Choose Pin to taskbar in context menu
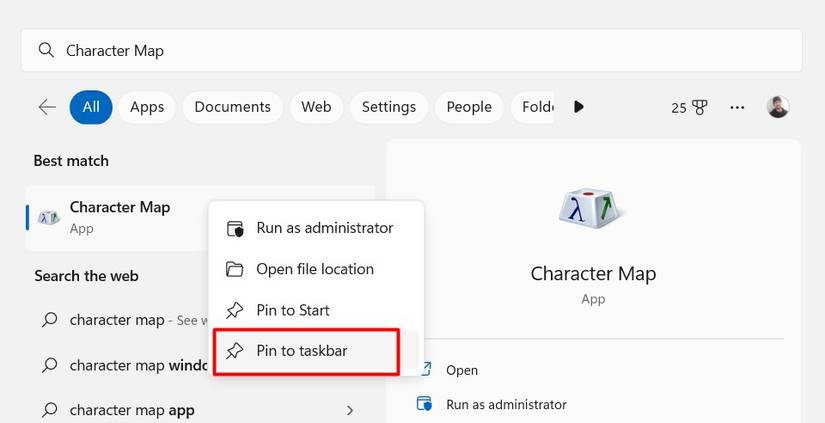Screen dimensions: 825x423 (316, 351)
